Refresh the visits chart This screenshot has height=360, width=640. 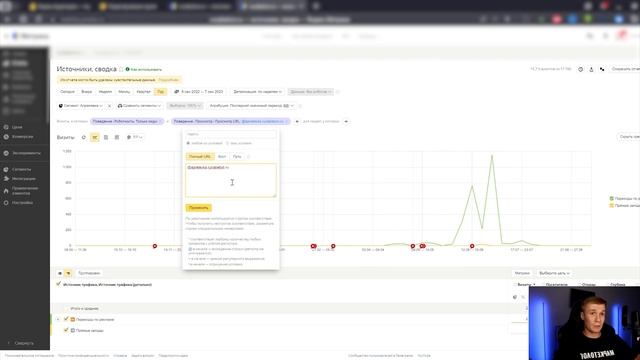(84, 138)
